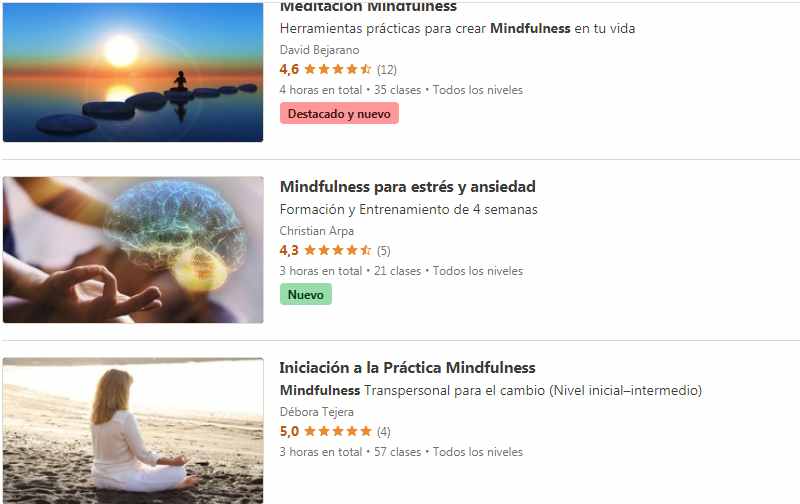Screen dimensions: 800x504
Task: Click the (12) review count
Action: pos(387,69)
